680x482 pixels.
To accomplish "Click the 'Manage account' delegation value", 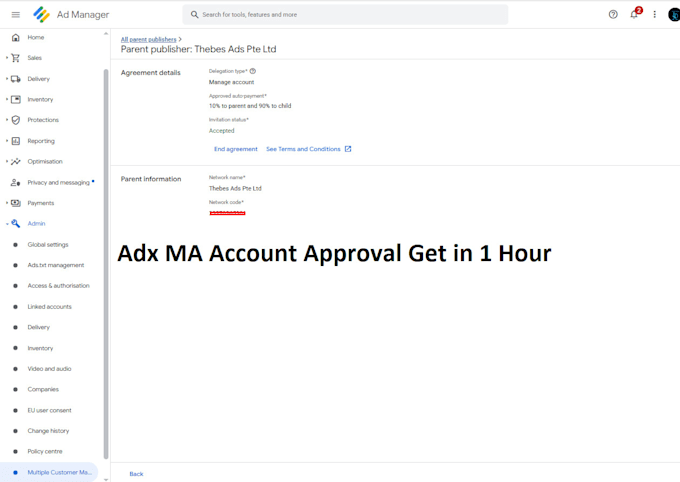I will click(232, 82).
